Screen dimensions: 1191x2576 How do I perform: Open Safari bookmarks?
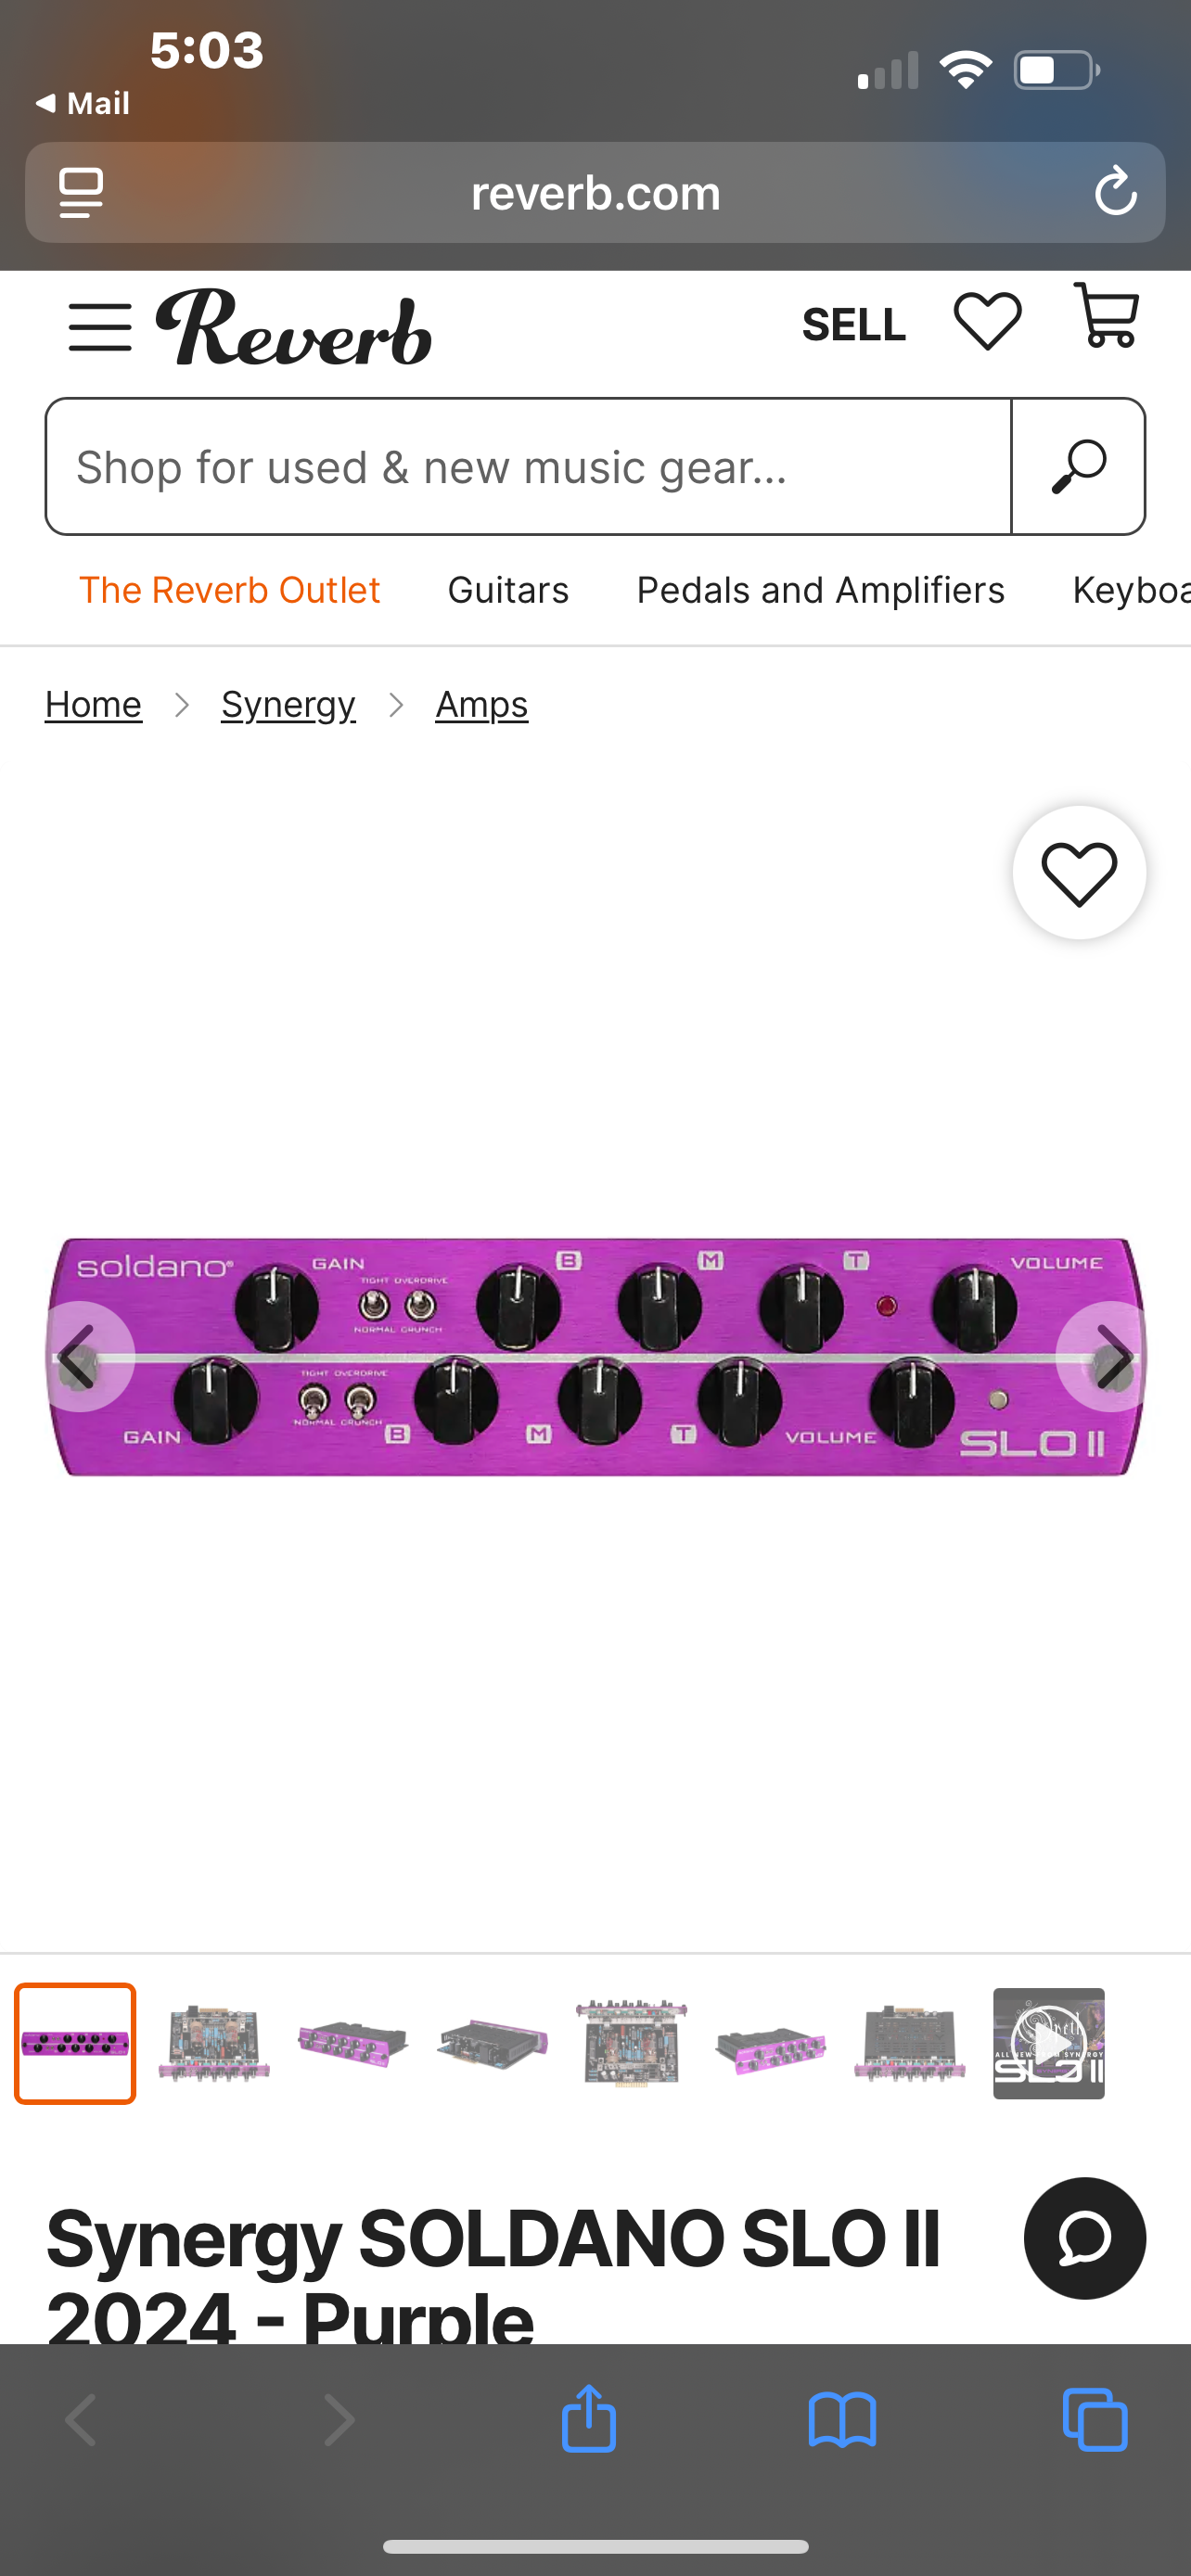842,2421
